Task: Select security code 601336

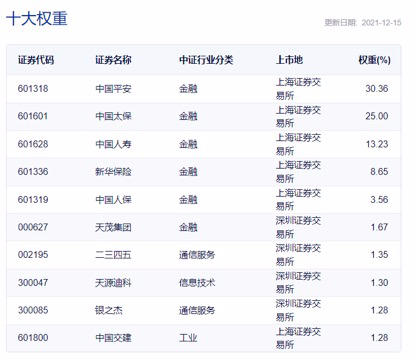Action: tap(33, 172)
